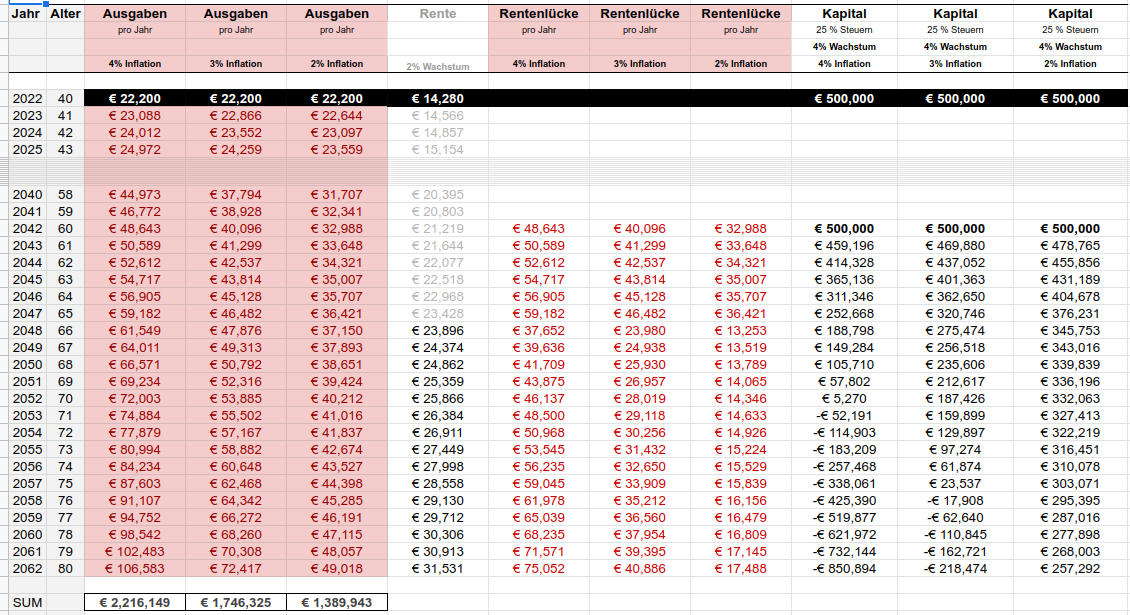Select the € 23,896 Rente cell

tap(438, 331)
